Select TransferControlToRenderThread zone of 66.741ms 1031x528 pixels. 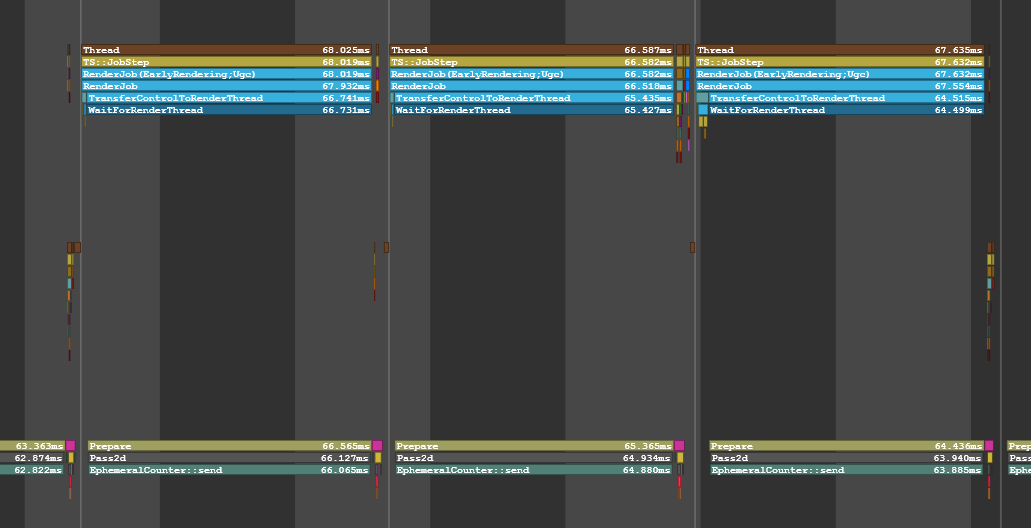point(229,98)
